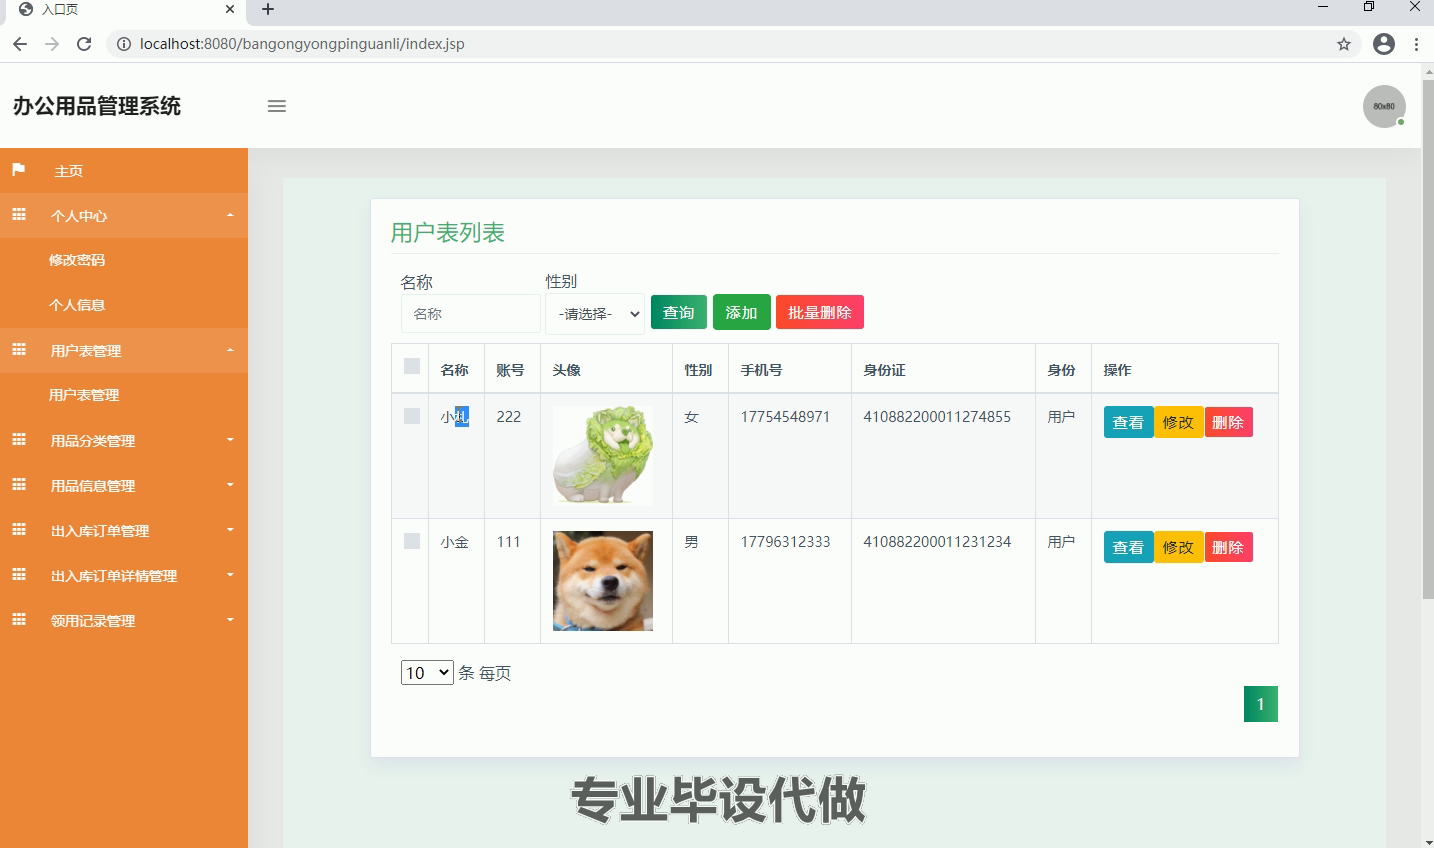
Task: Click the 小金 name cell
Action: click(x=454, y=541)
